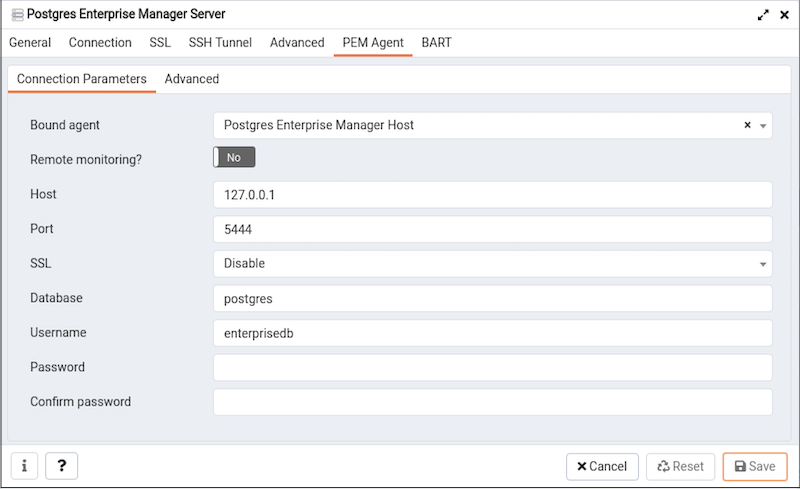Click the Username label
The image size is (800, 489).
coord(58,332)
